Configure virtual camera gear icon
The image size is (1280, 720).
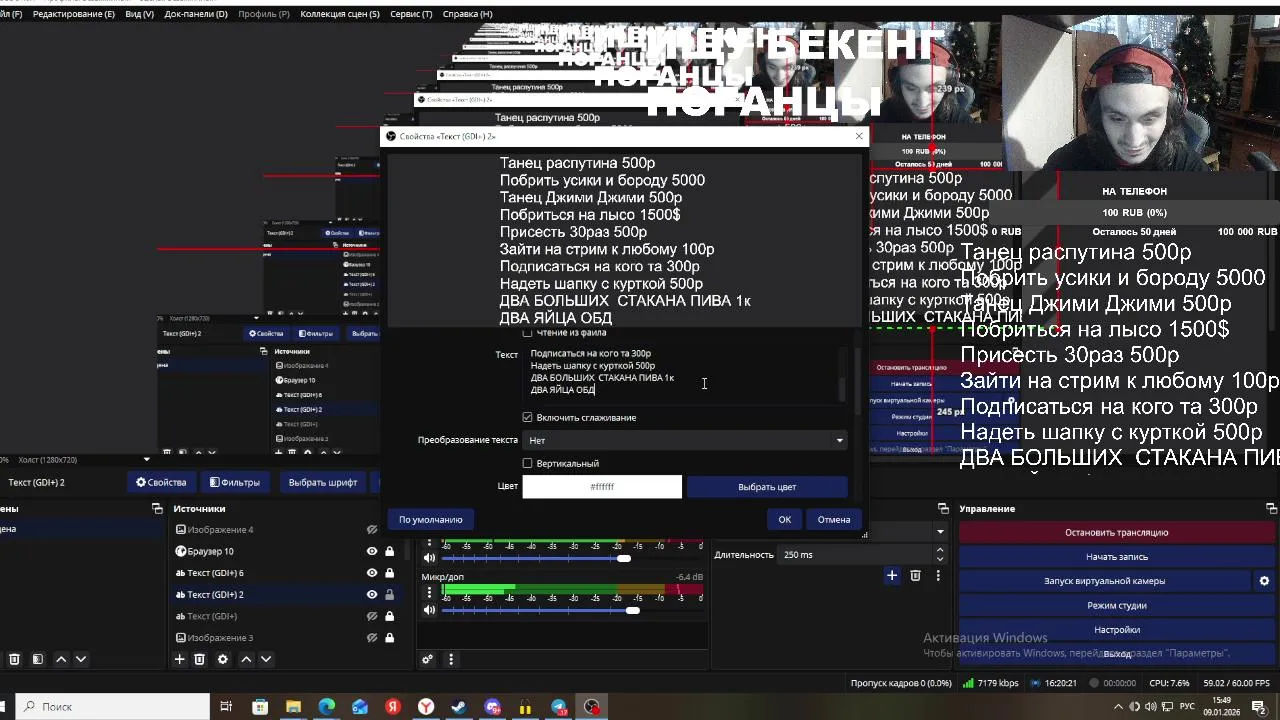[1264, 581]
